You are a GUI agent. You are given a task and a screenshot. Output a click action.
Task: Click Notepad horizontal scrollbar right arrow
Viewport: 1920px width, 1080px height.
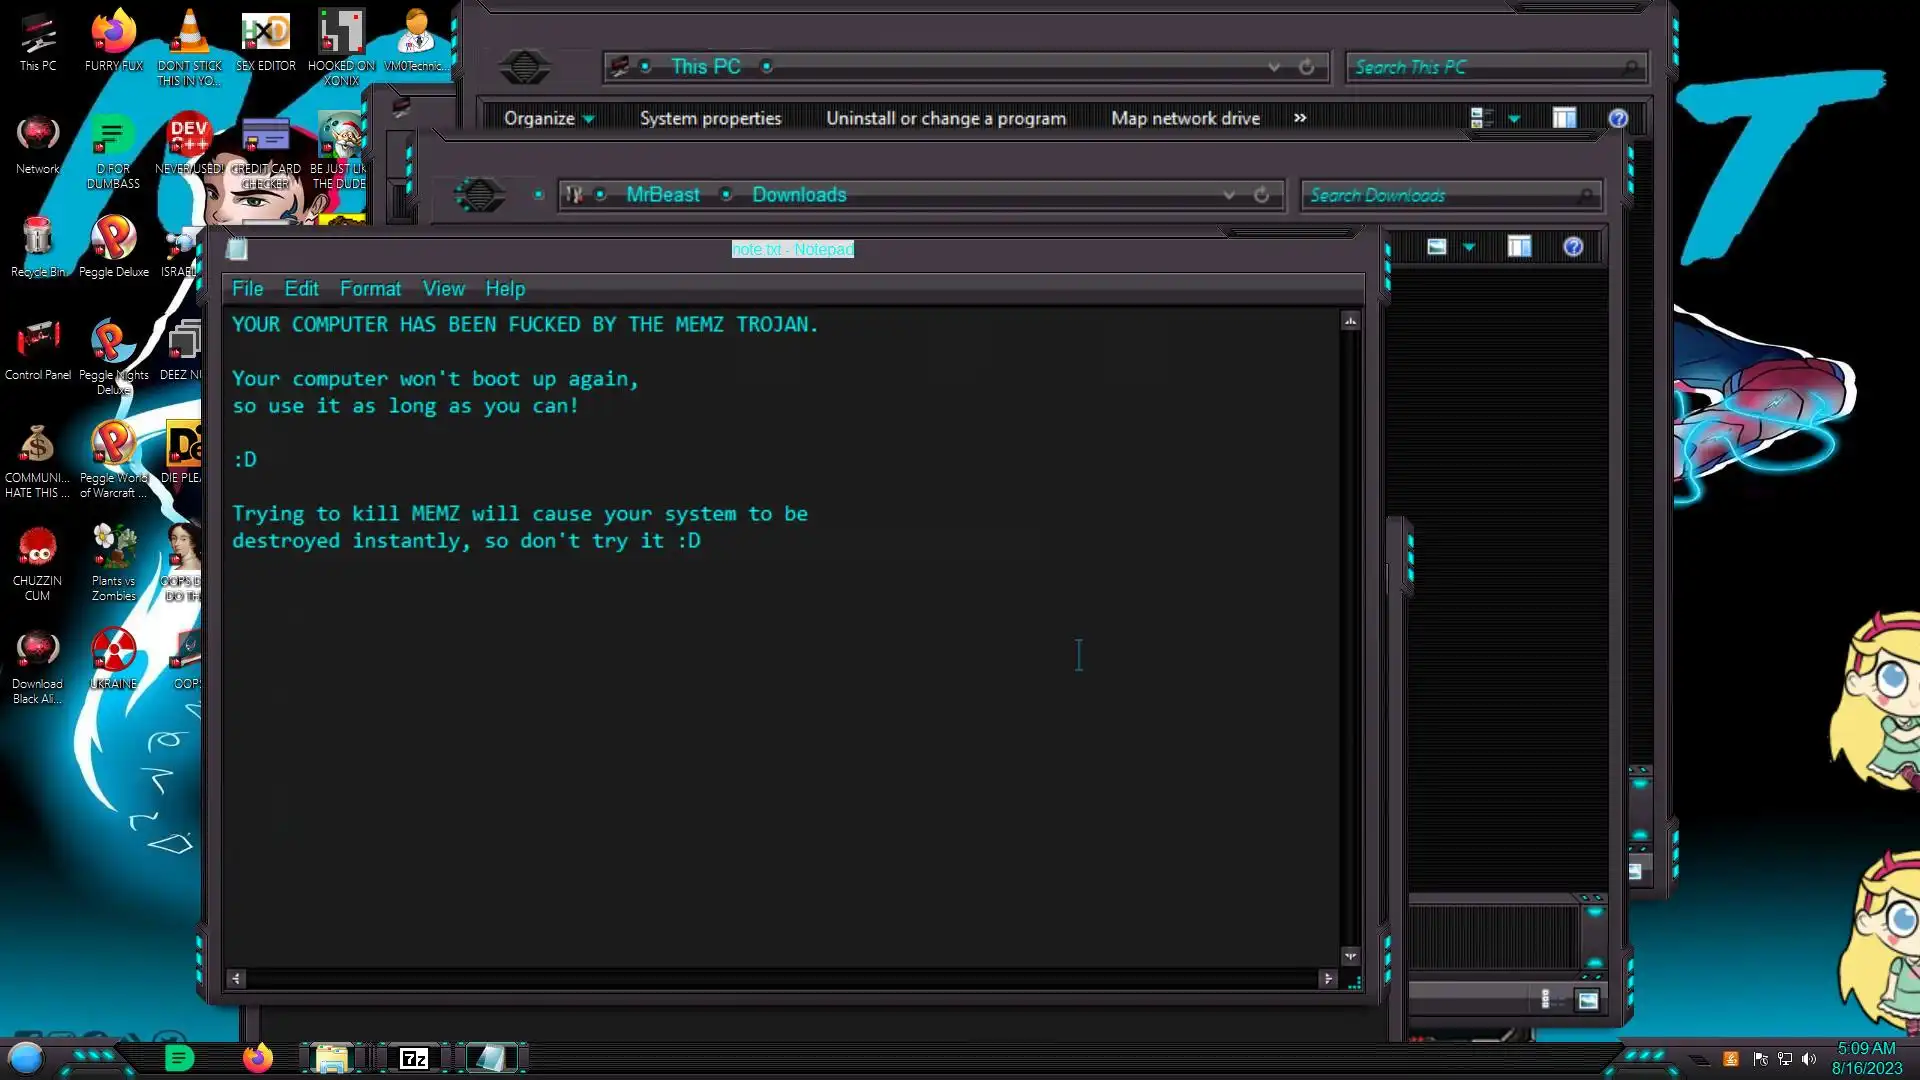(x=1328, y=979)
